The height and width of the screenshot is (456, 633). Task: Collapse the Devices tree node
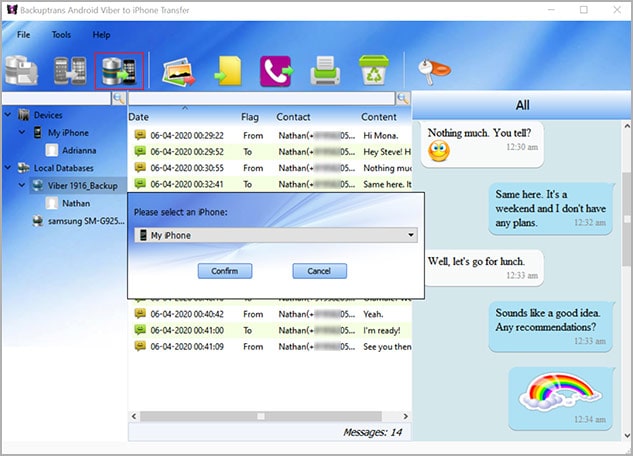pyautogui.click(x=8, y=115)
